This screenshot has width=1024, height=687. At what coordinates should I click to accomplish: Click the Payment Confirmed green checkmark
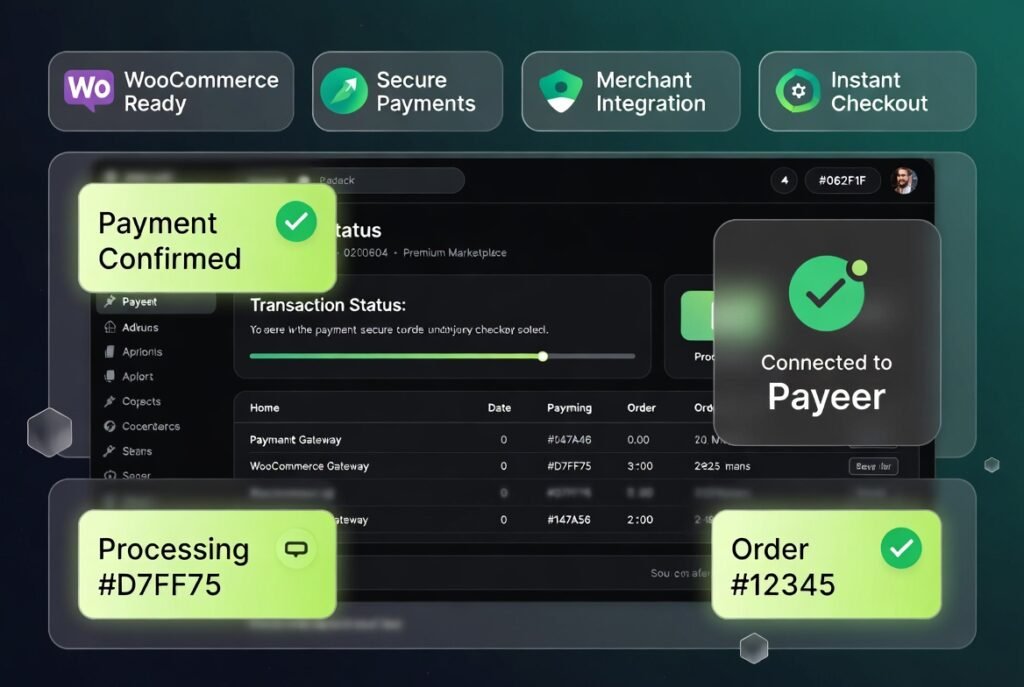pos(296,221)
